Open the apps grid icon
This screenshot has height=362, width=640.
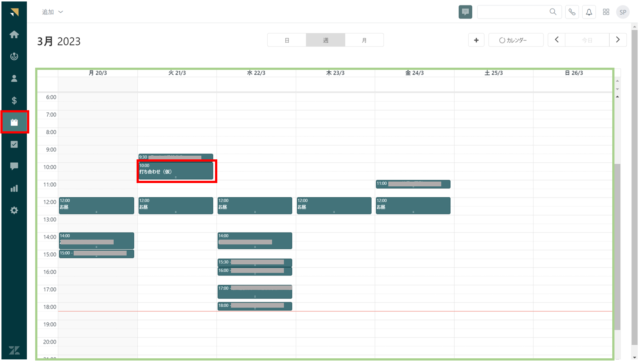click(x=606, y=12)
